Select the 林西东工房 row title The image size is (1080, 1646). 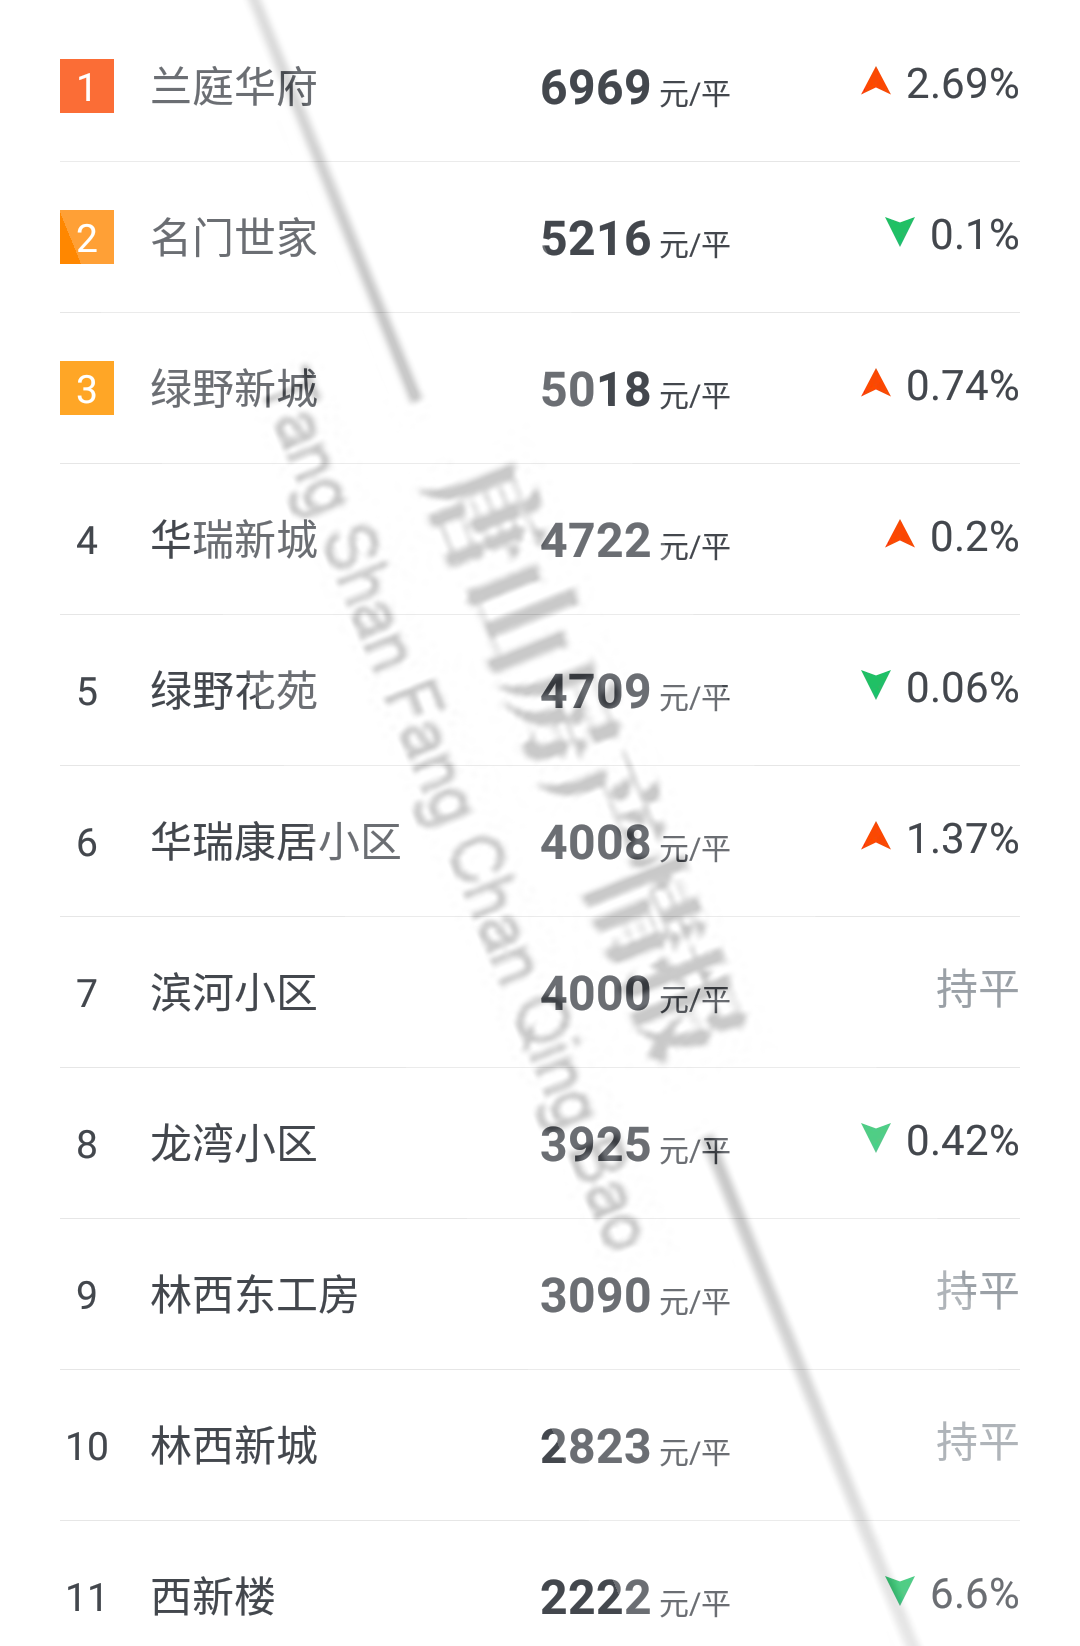(254, 1295)
